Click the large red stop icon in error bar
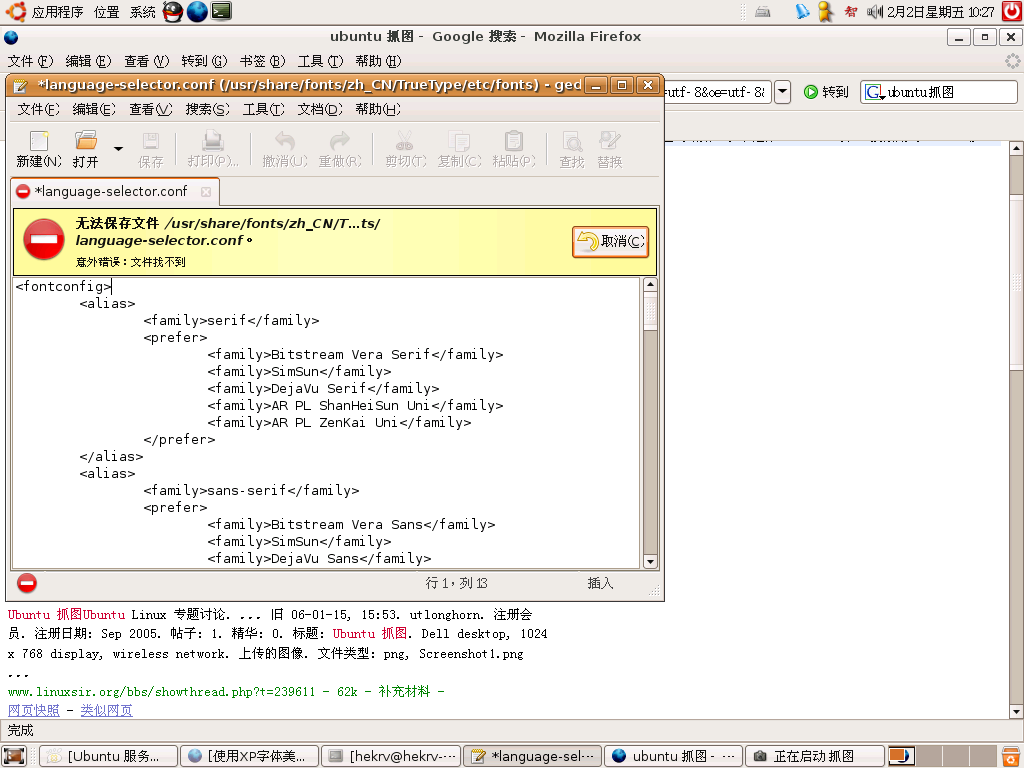The height and width of the screenshot is (768, 1024). point(44,239)
